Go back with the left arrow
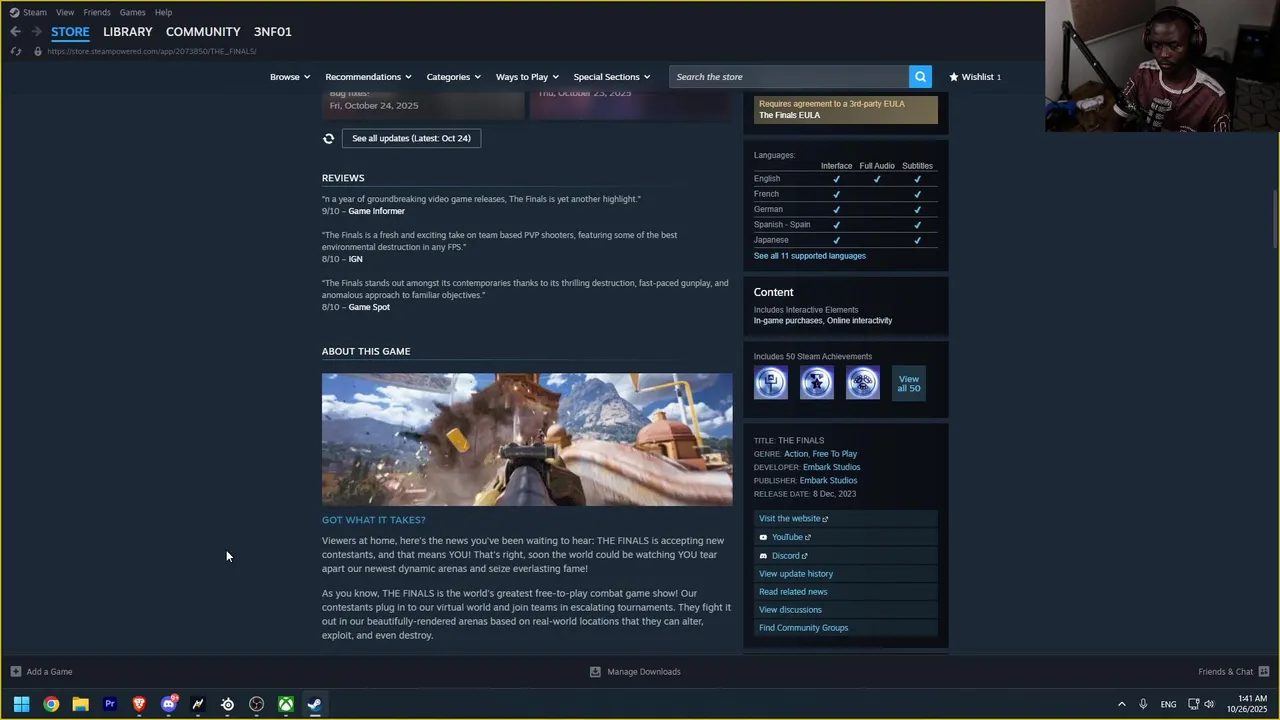Screen dimensions: 1280x720 click(15, 32)
